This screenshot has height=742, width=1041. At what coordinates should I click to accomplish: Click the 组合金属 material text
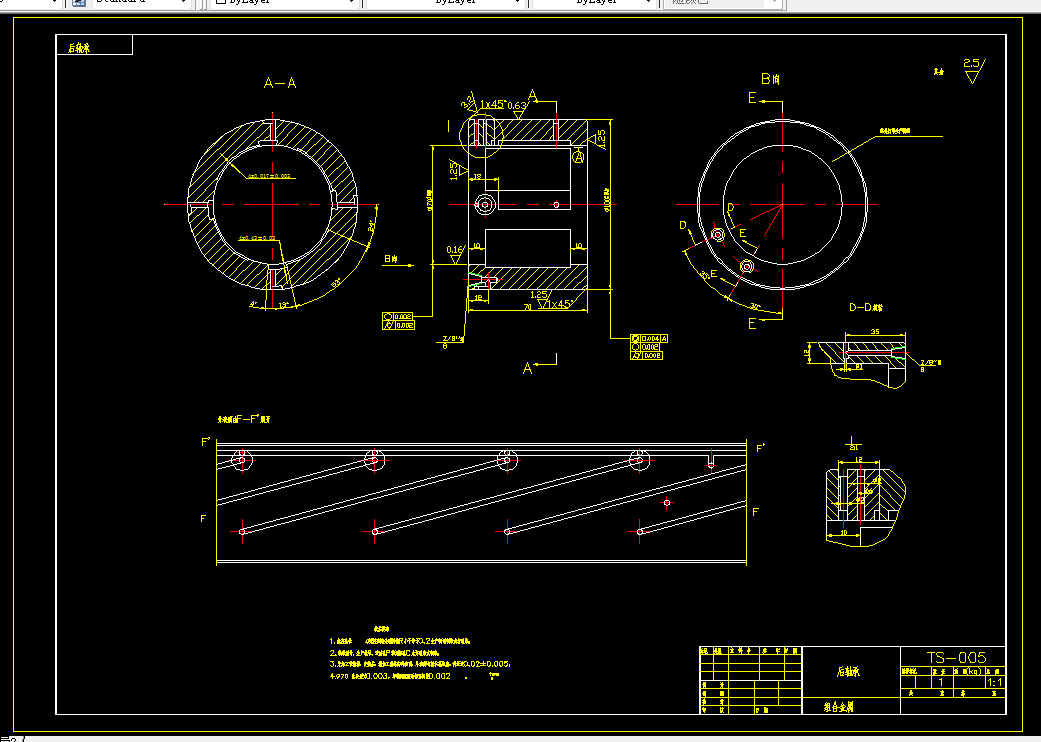point(840,707)
